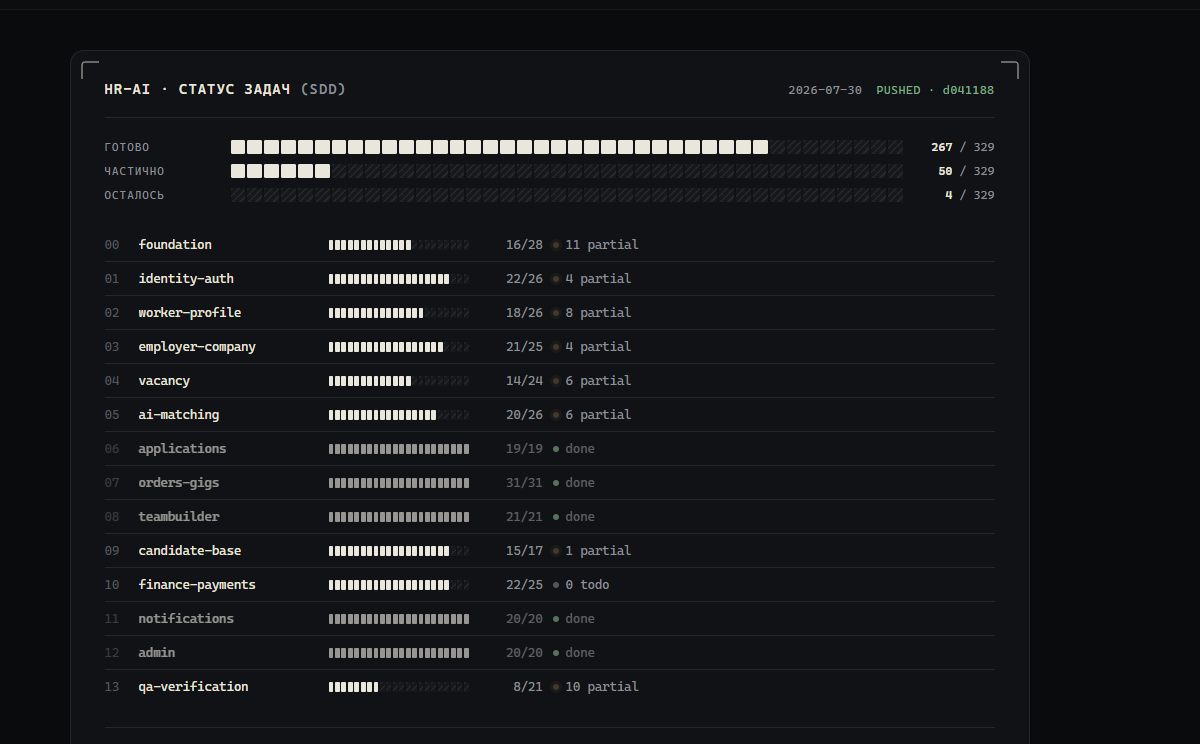Click the row number 13
Viewport: 1200px width, 744px height.
(112, 687)
